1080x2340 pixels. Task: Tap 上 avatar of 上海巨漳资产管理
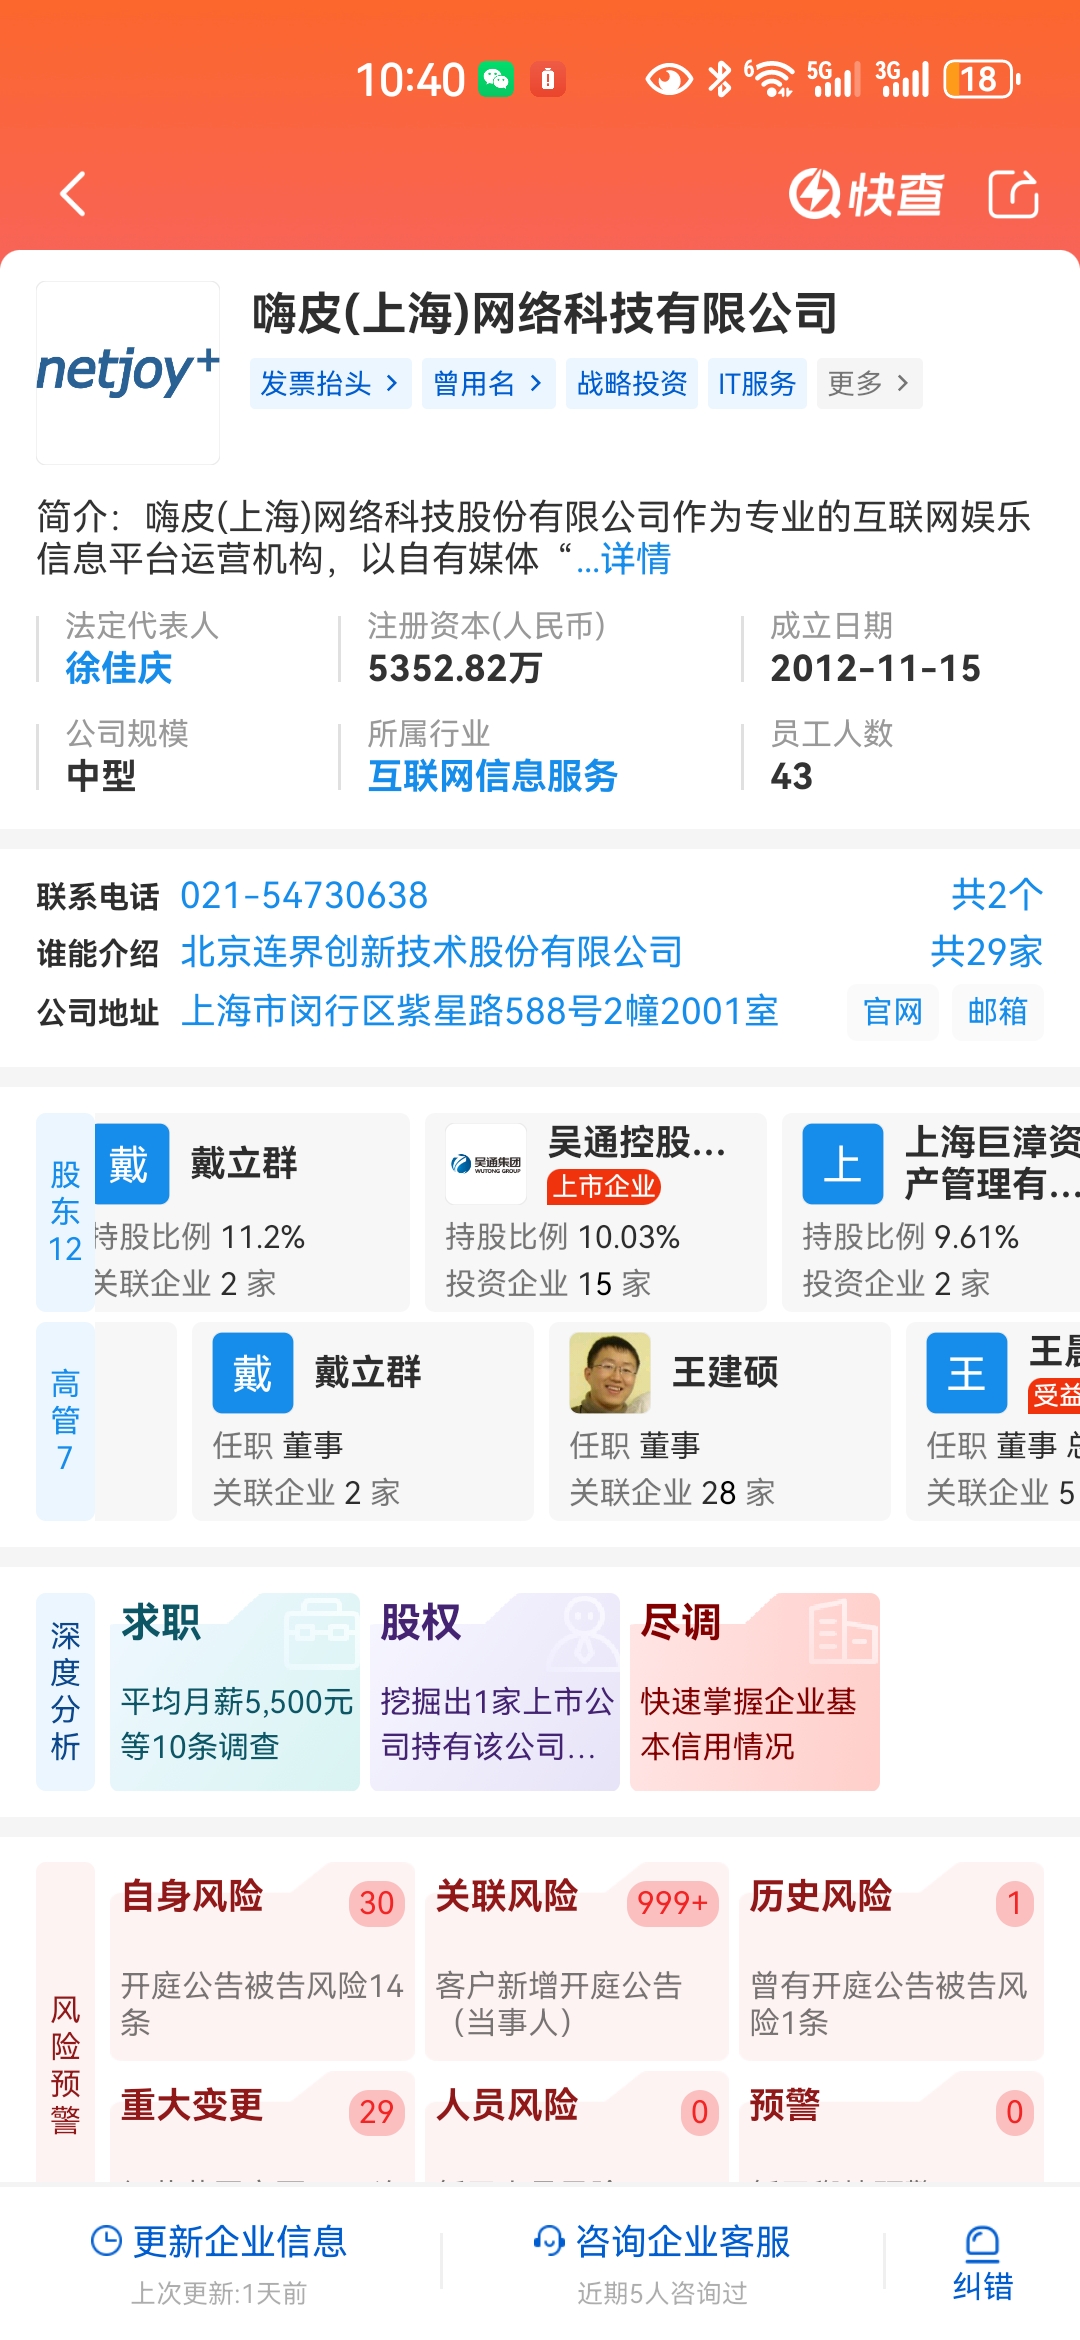click(843, 1164)
